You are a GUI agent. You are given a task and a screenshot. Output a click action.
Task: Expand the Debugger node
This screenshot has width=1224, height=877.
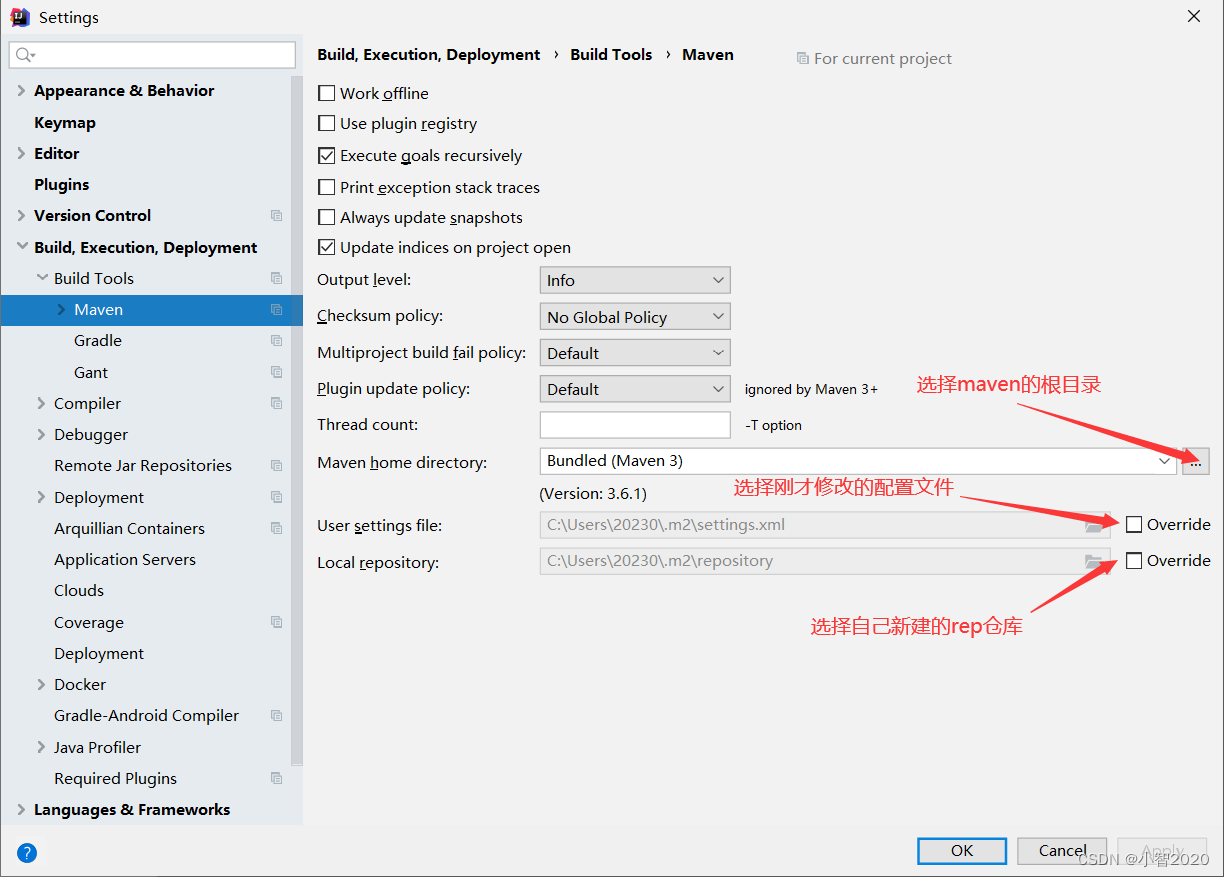click(x=41, y=434)
